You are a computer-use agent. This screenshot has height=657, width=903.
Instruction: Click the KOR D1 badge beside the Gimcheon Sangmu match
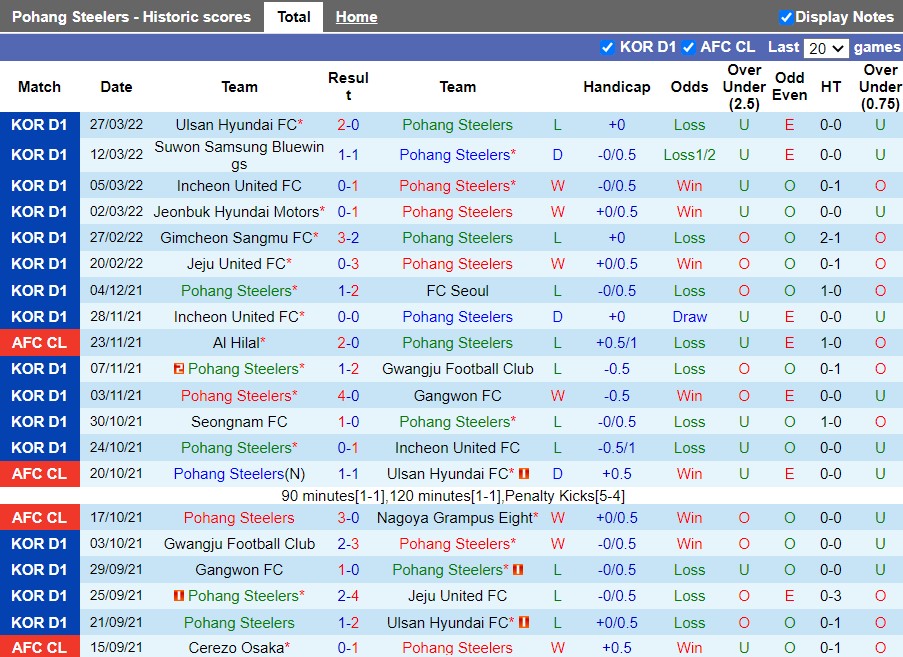pos(40,237)
